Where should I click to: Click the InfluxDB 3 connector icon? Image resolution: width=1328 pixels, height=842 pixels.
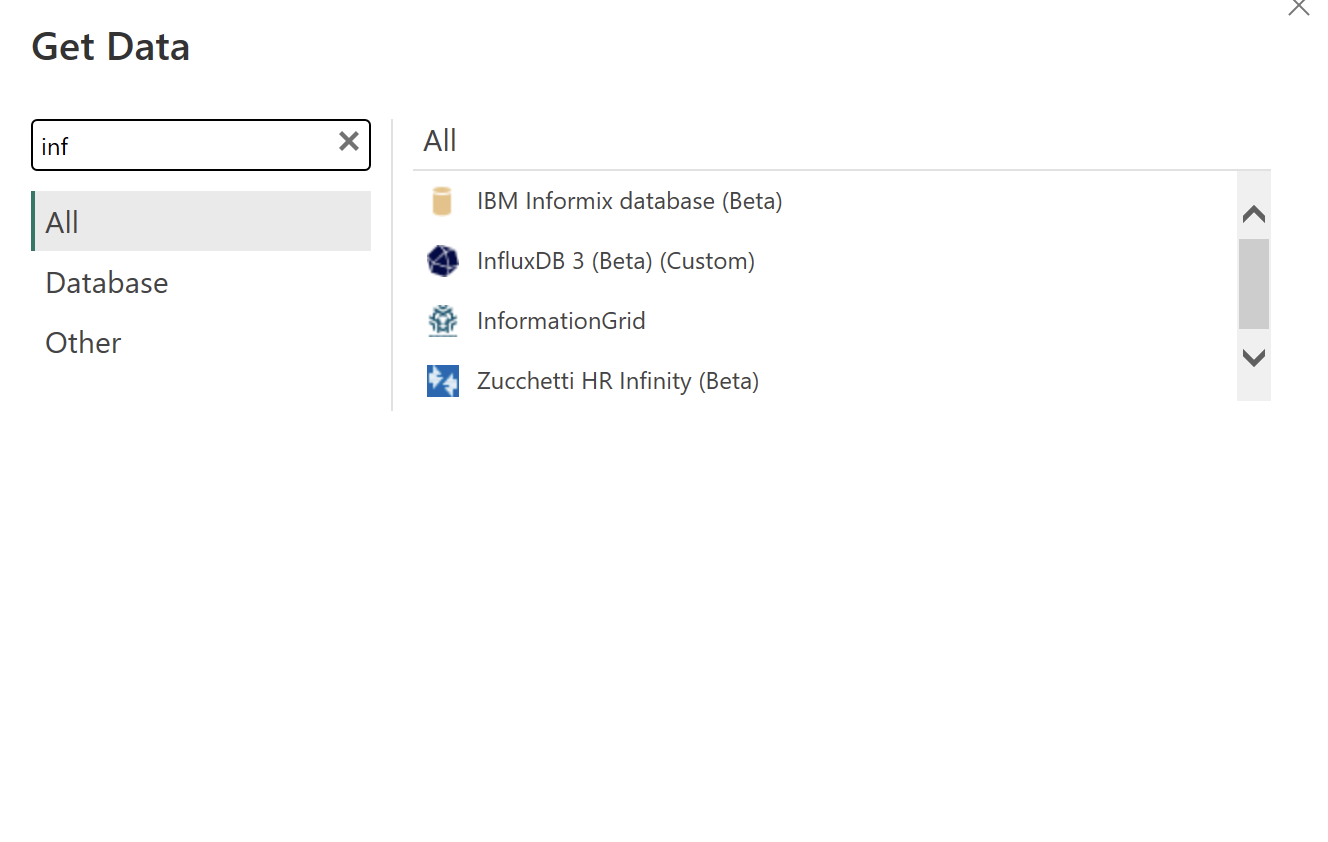tap(442, 261)
